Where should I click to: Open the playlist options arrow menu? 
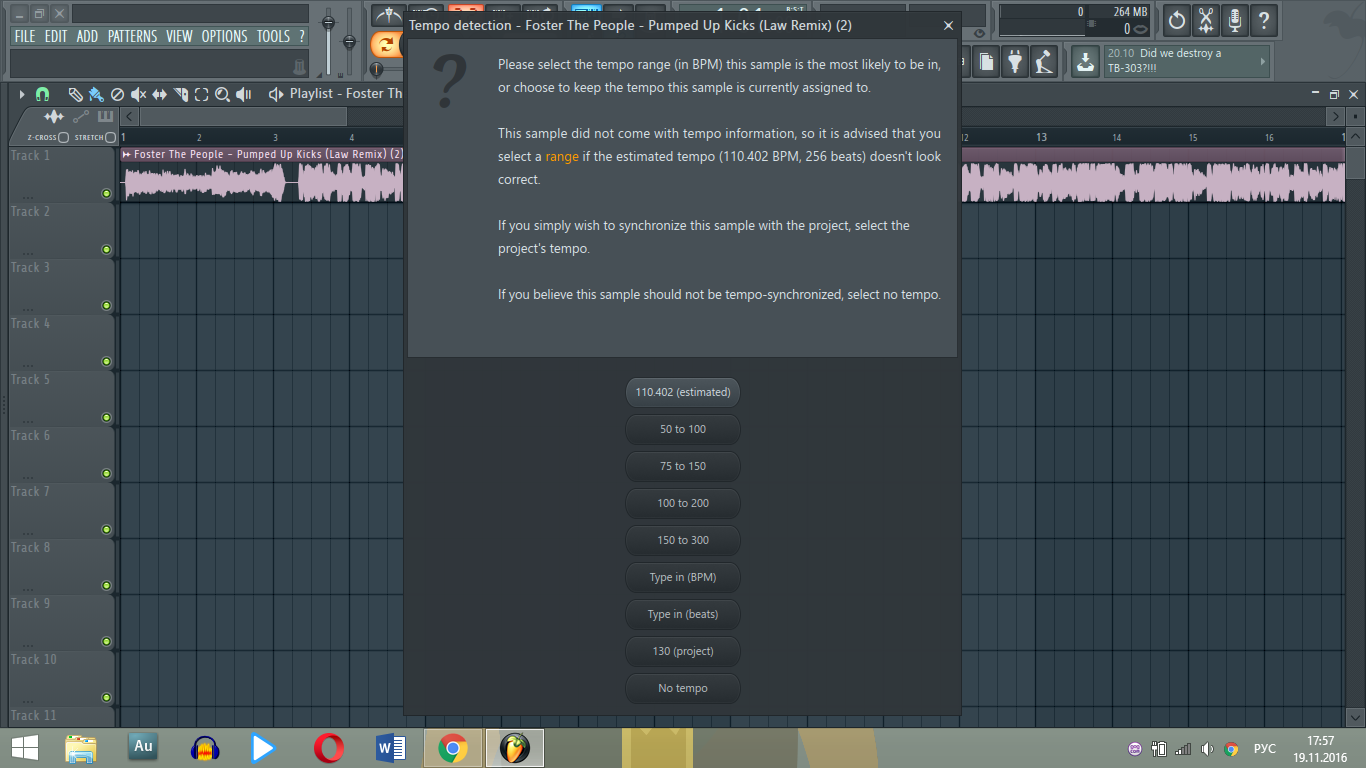pyautogui.click(x=21, y=94)
